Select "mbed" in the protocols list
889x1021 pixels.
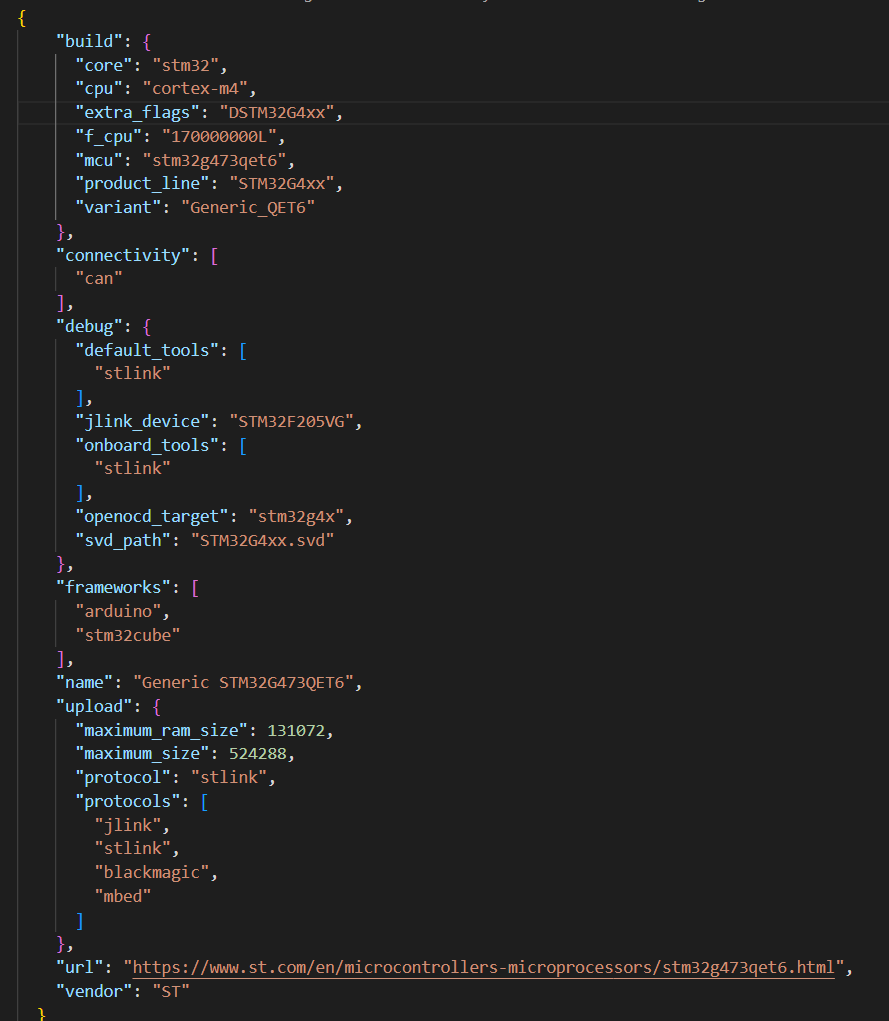(x=123, y=897)
